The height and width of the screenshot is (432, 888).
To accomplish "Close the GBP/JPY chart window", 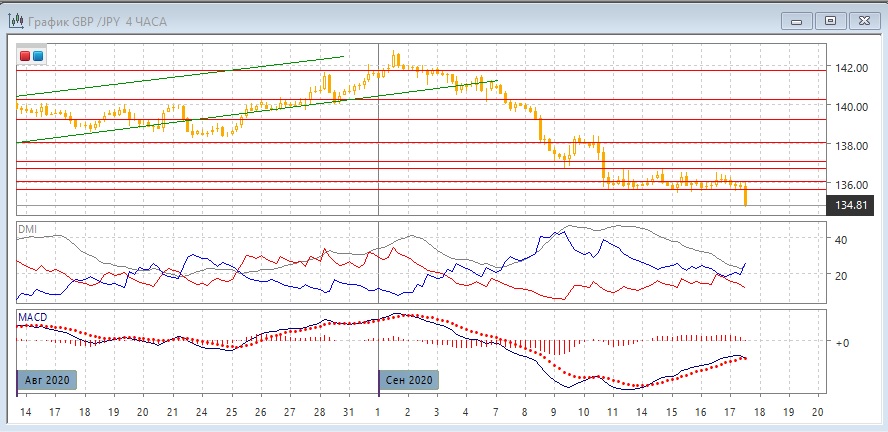I will tap(862, 19).
